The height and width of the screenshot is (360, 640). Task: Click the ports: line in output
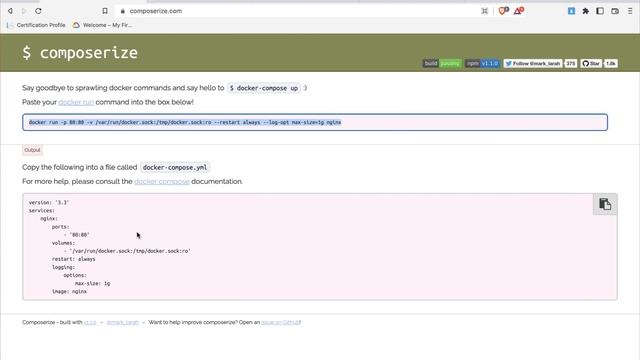(60, 227)
